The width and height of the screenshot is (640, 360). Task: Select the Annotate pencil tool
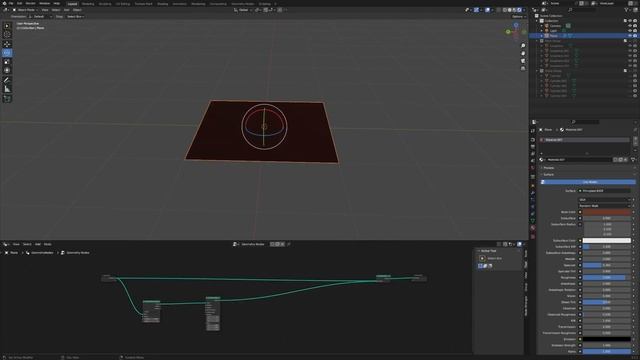[x=7, y=80]
